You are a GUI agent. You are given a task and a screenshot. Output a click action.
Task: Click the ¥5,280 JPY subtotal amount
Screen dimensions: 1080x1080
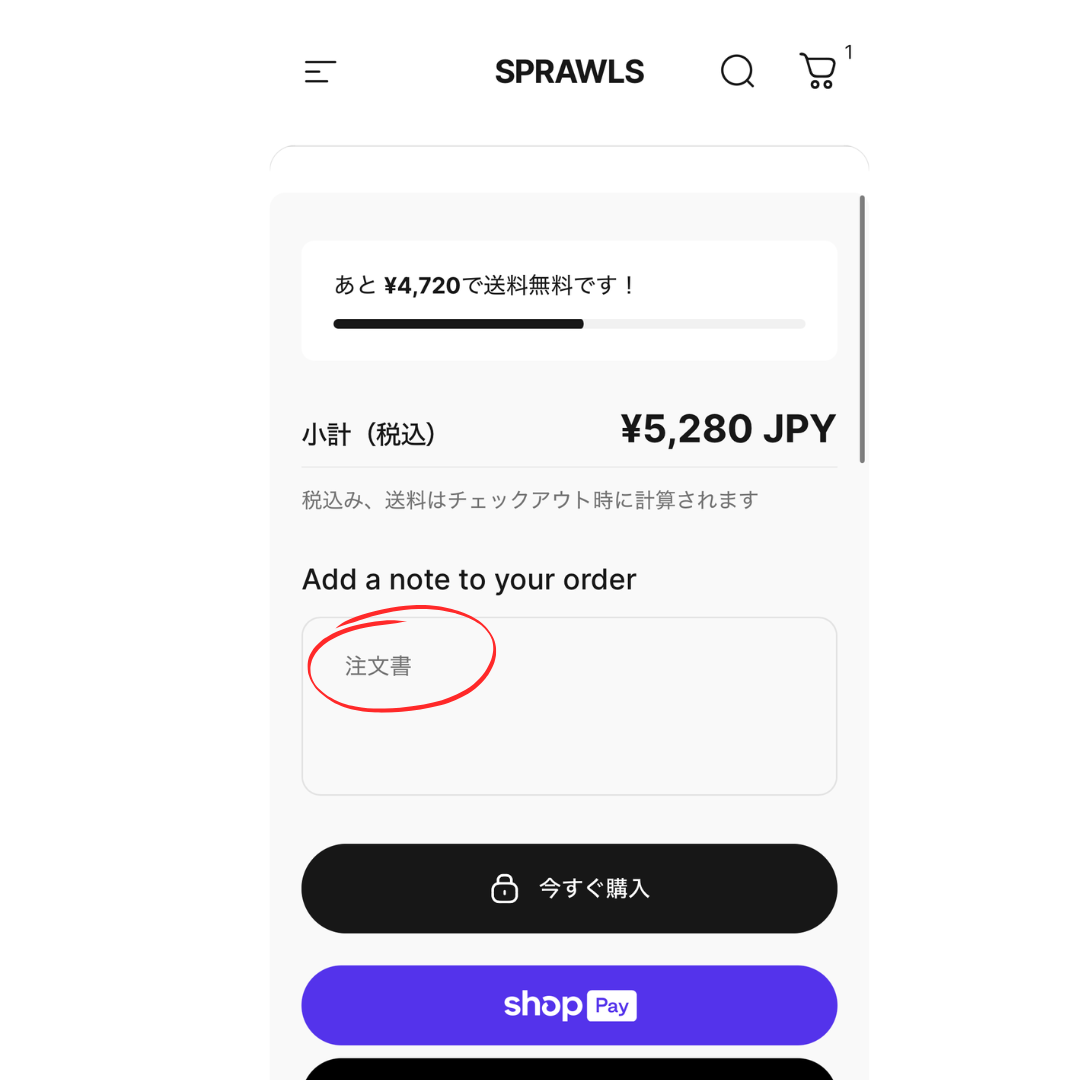point(728,429)
